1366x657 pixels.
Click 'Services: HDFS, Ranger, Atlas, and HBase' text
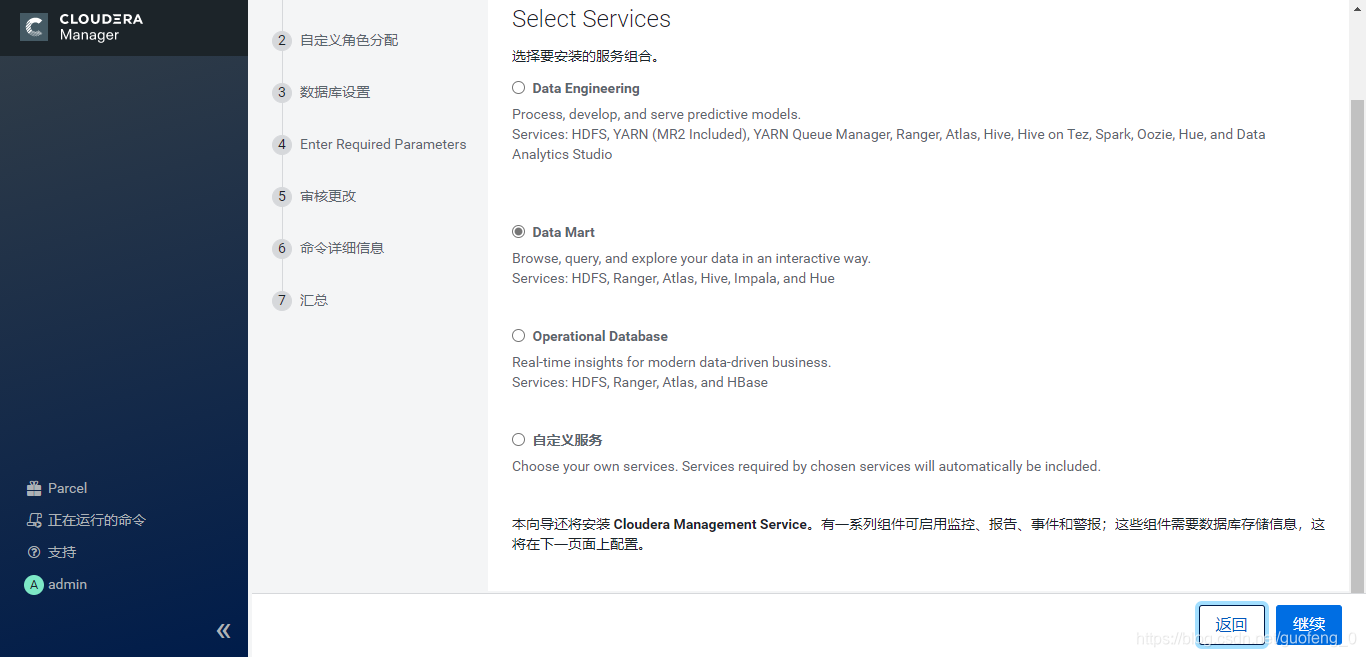pyautogui.click(x=640, y=382)
